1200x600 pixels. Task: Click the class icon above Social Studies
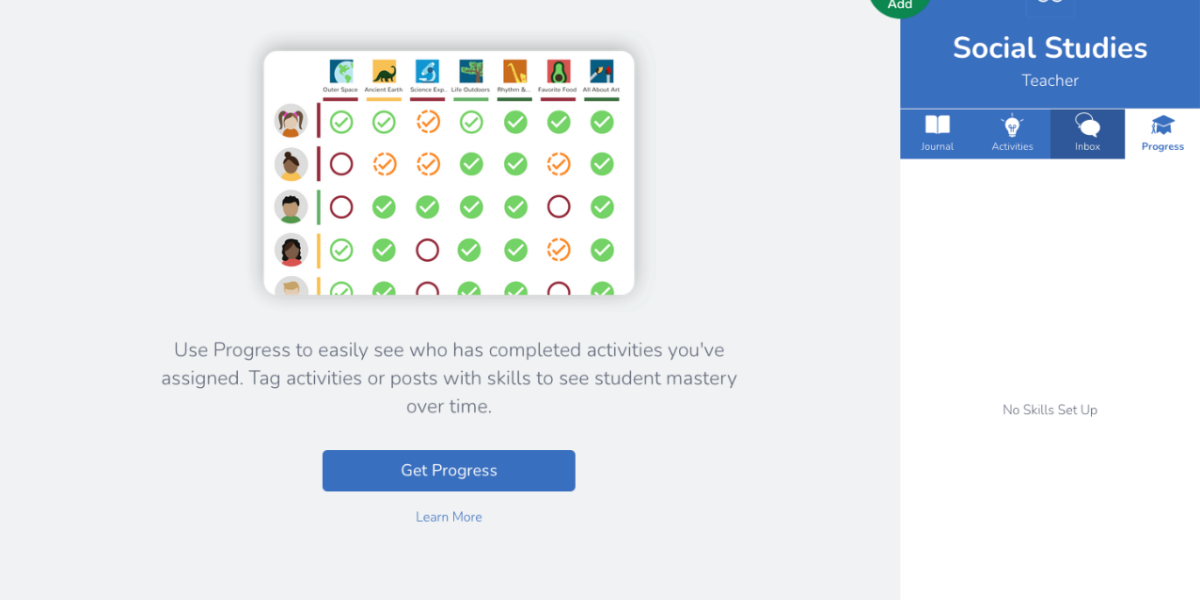(x=1050, y=4)
